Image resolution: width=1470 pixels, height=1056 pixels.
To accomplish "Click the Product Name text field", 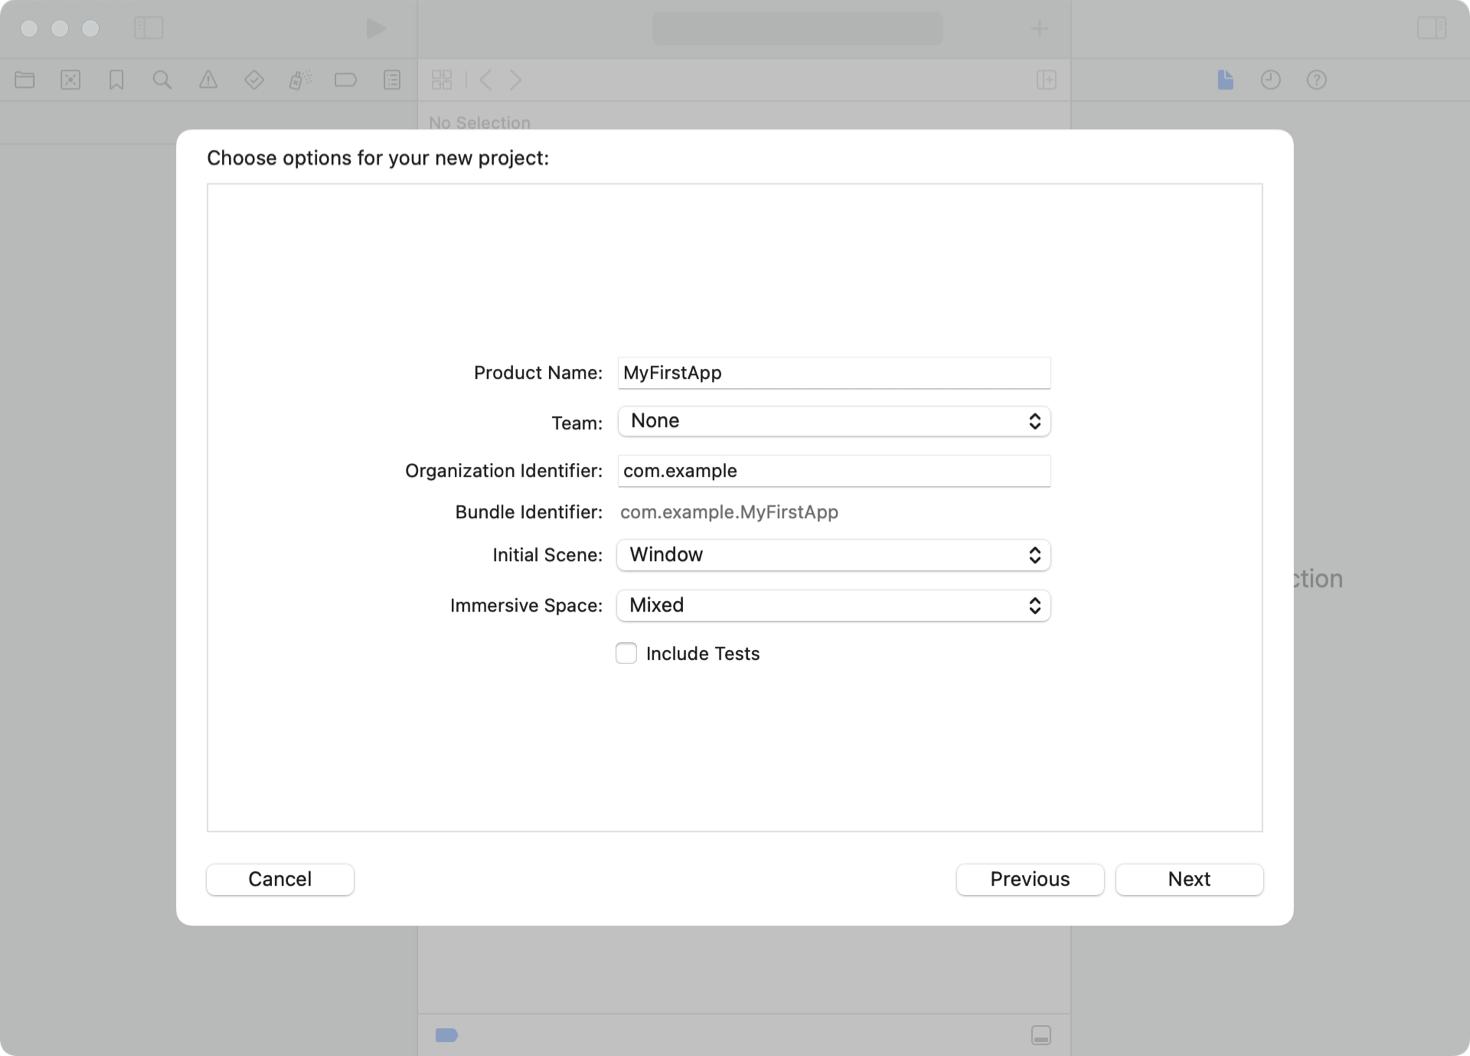I will [833, 373].
